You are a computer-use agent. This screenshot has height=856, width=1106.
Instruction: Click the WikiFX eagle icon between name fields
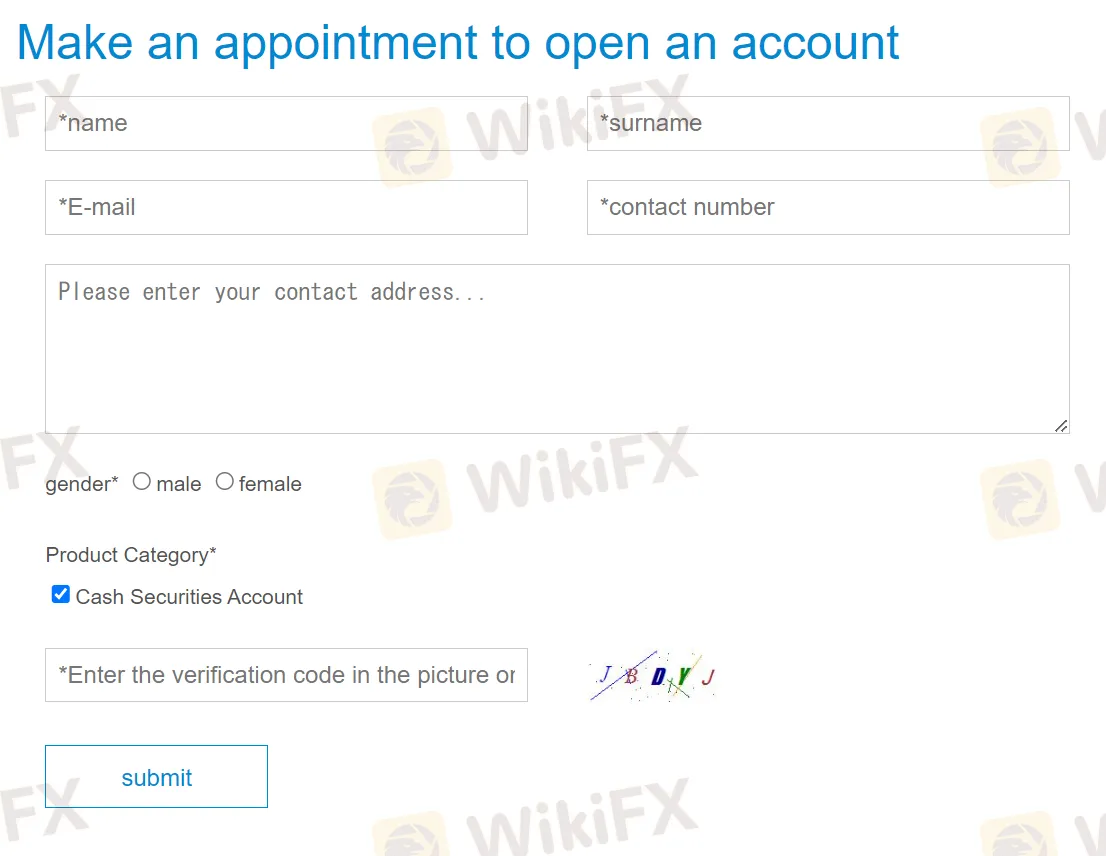413,147
